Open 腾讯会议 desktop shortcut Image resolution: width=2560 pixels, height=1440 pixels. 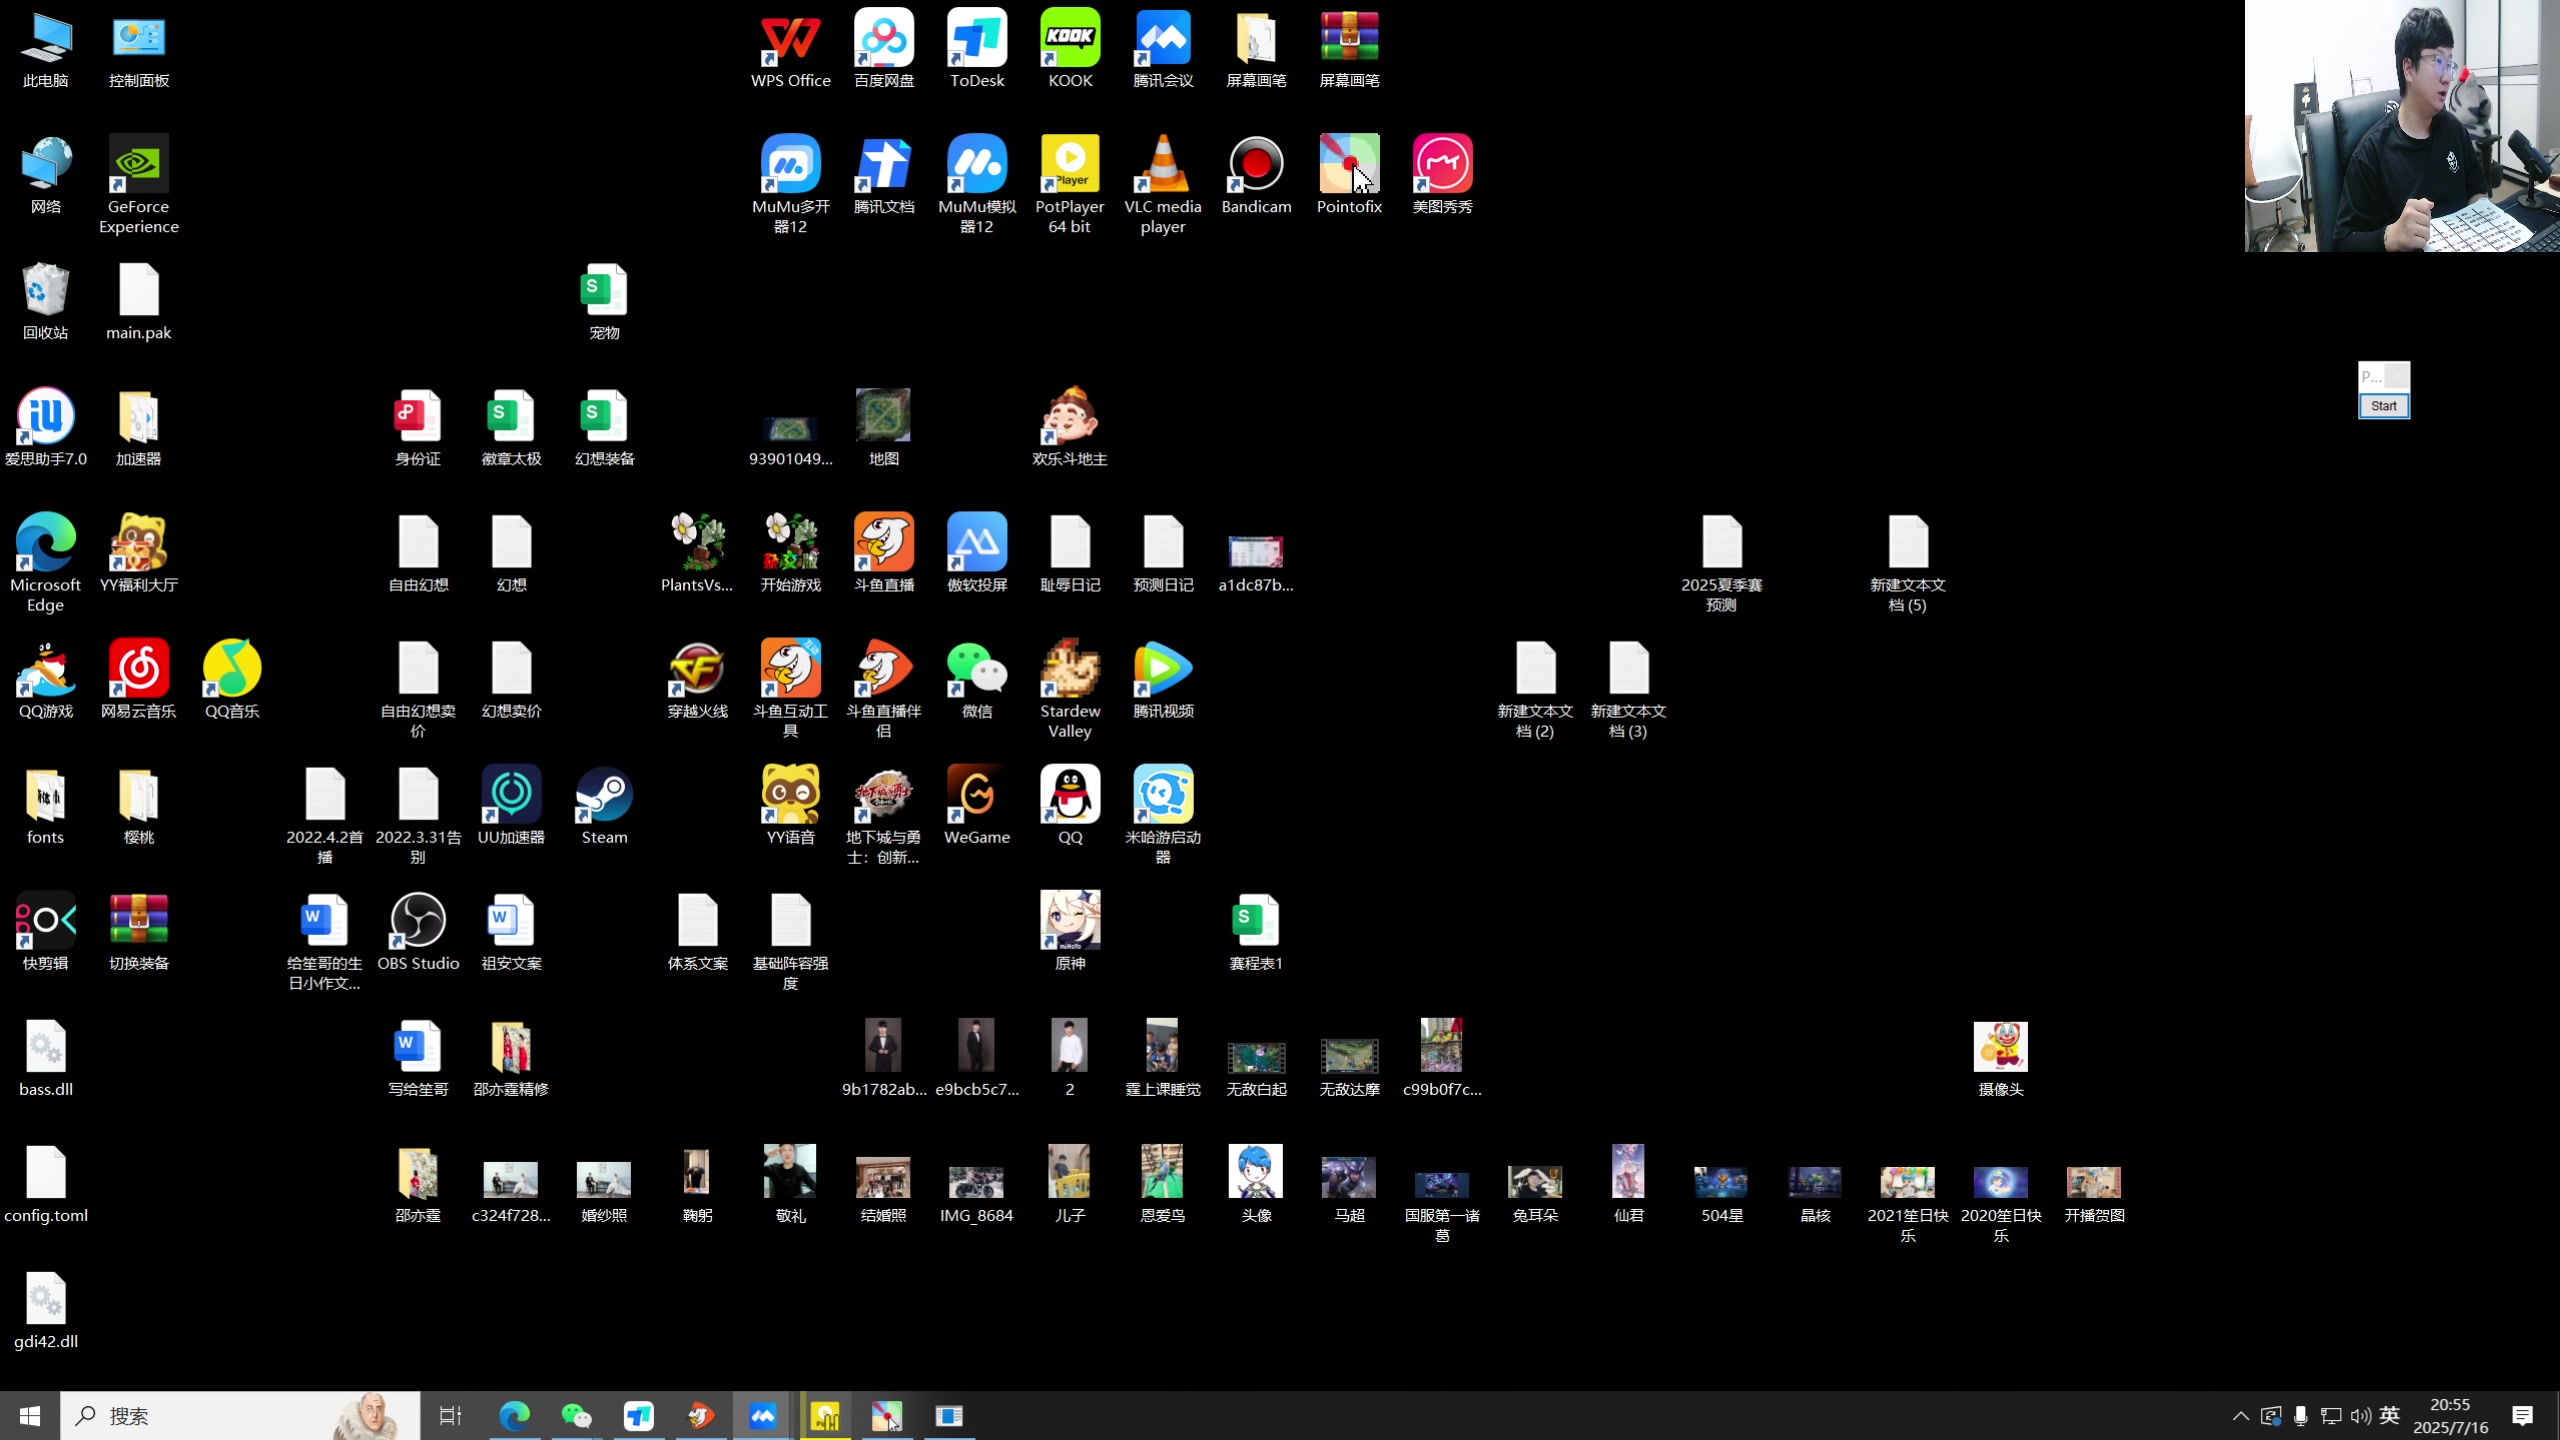click(x=1163, y=49)
